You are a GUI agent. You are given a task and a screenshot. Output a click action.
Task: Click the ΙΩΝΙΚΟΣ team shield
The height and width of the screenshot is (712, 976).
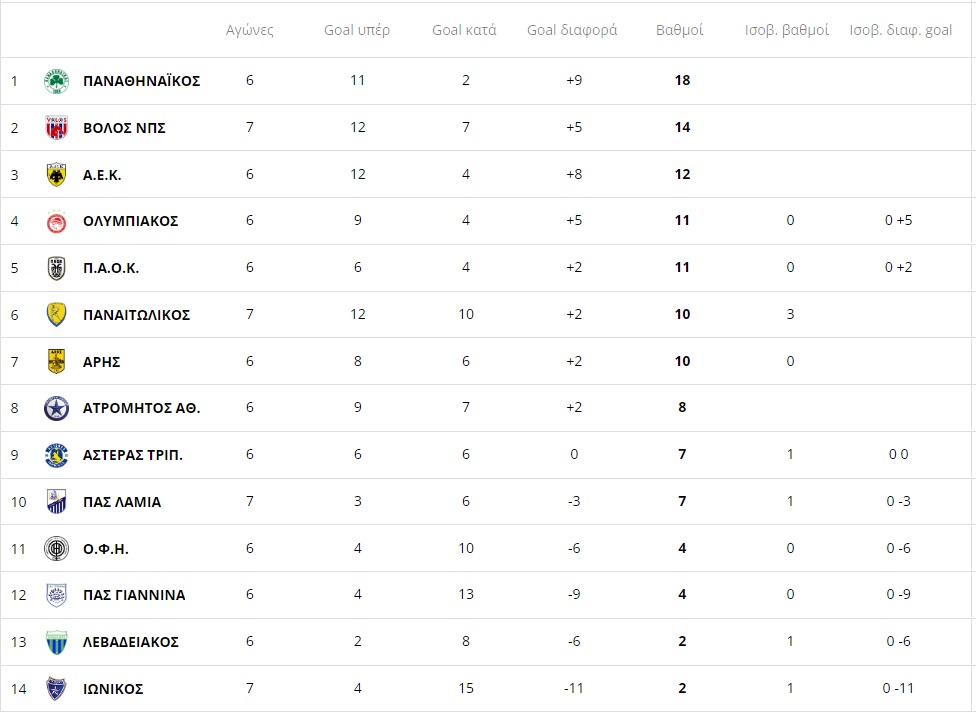point(57,688)
